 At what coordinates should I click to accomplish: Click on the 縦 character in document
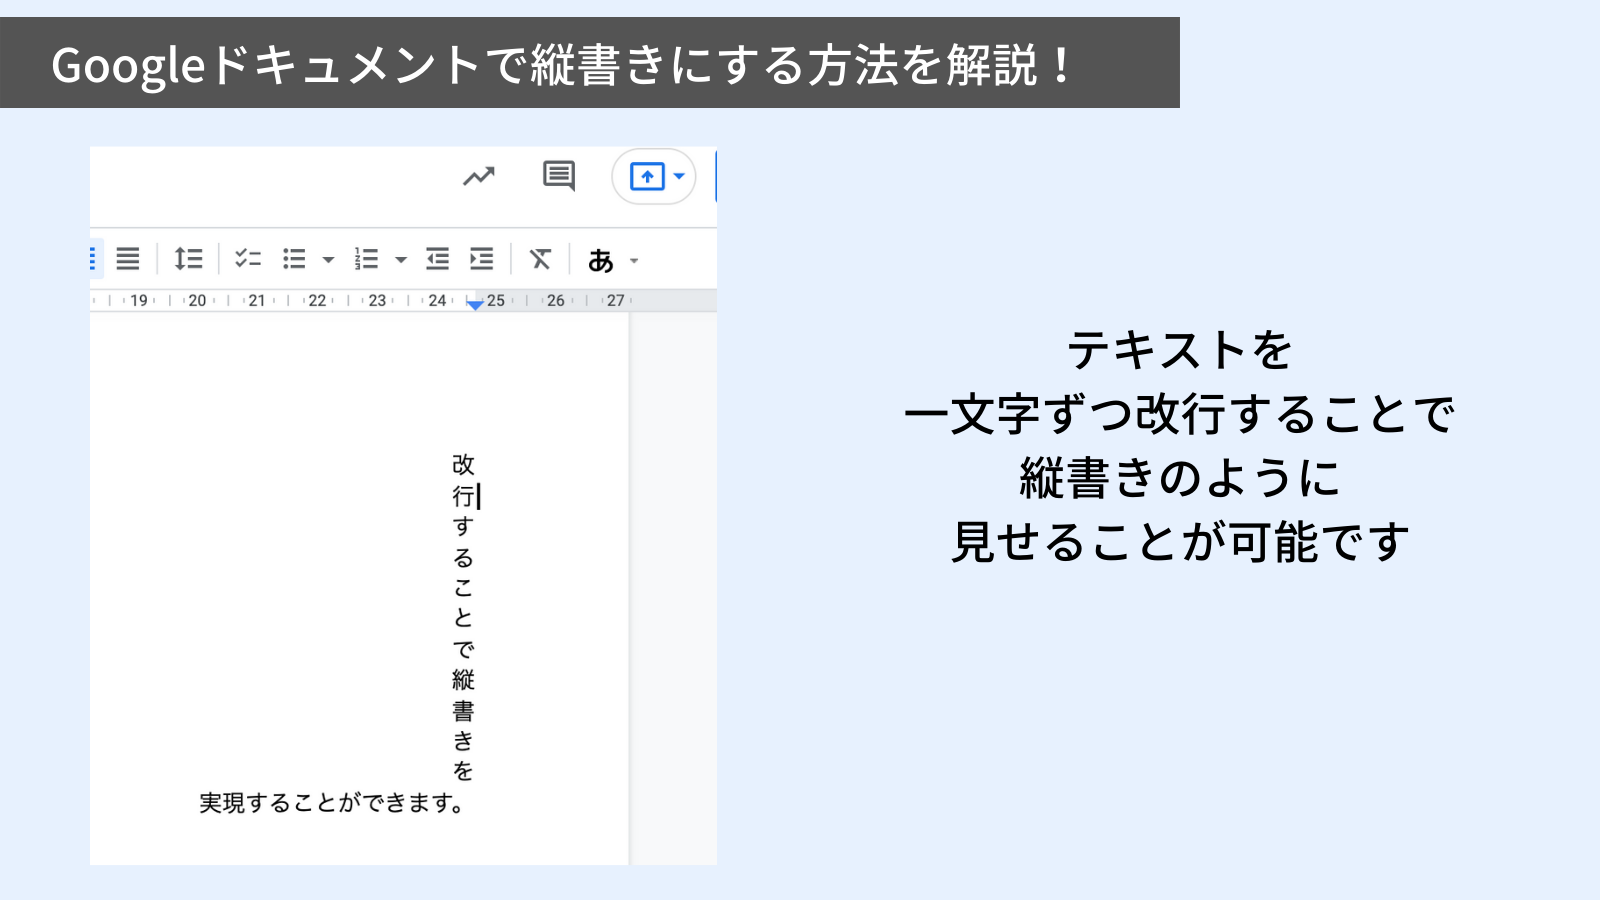[463, 680]
